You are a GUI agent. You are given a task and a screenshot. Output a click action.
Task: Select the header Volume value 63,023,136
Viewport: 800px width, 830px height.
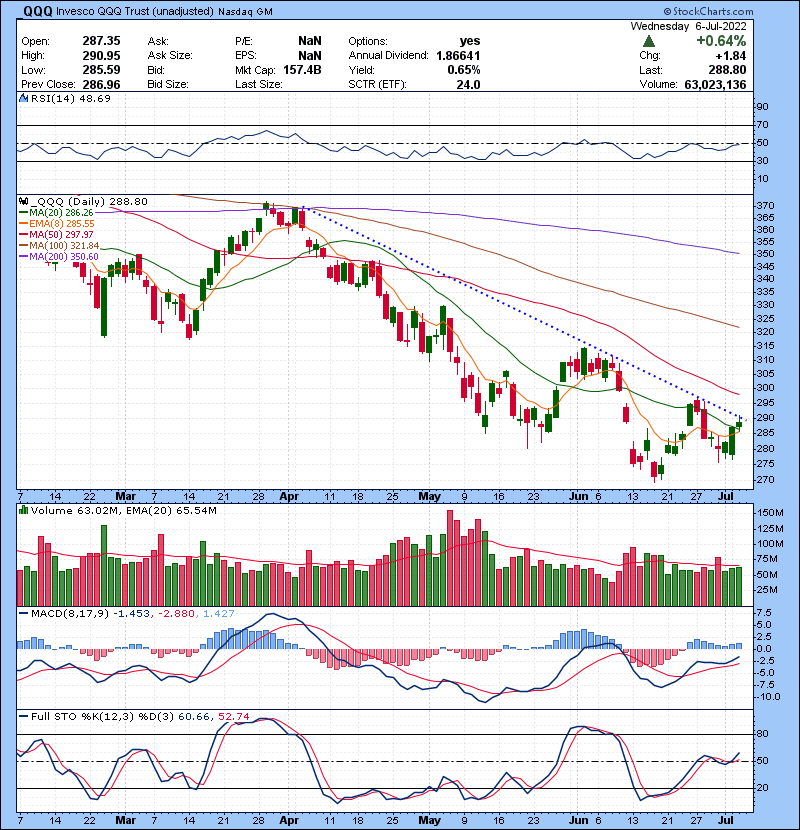[x=715, y=85]
